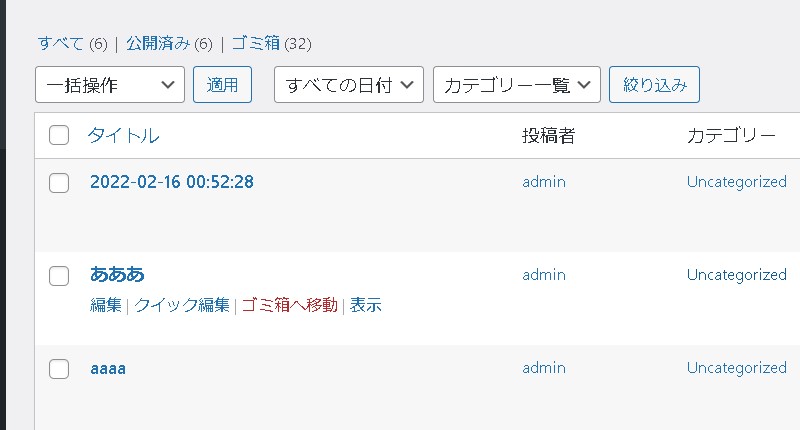Move あああ to trash via ゴミ箱へ移動
This screenshot has width=800, height=430.
[289, 305]
